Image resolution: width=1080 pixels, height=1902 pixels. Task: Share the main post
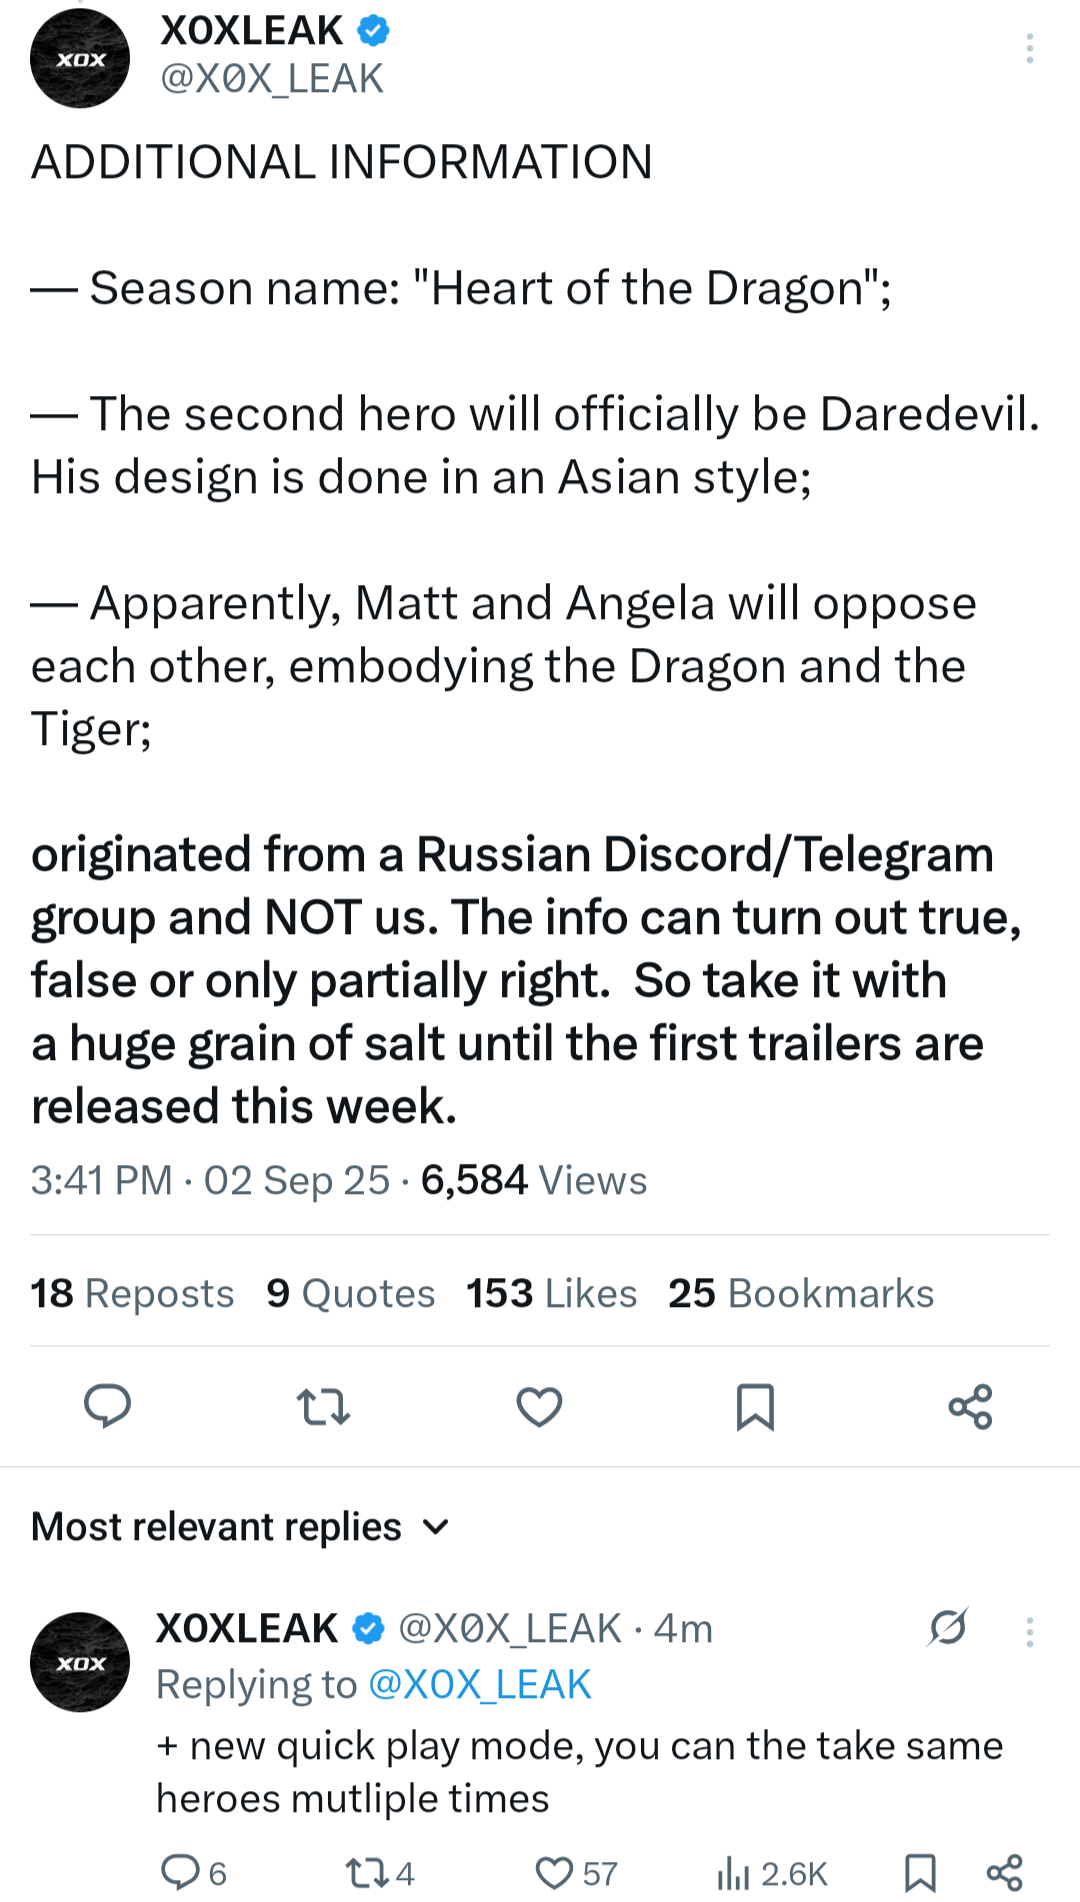[x=970, y=1406]
